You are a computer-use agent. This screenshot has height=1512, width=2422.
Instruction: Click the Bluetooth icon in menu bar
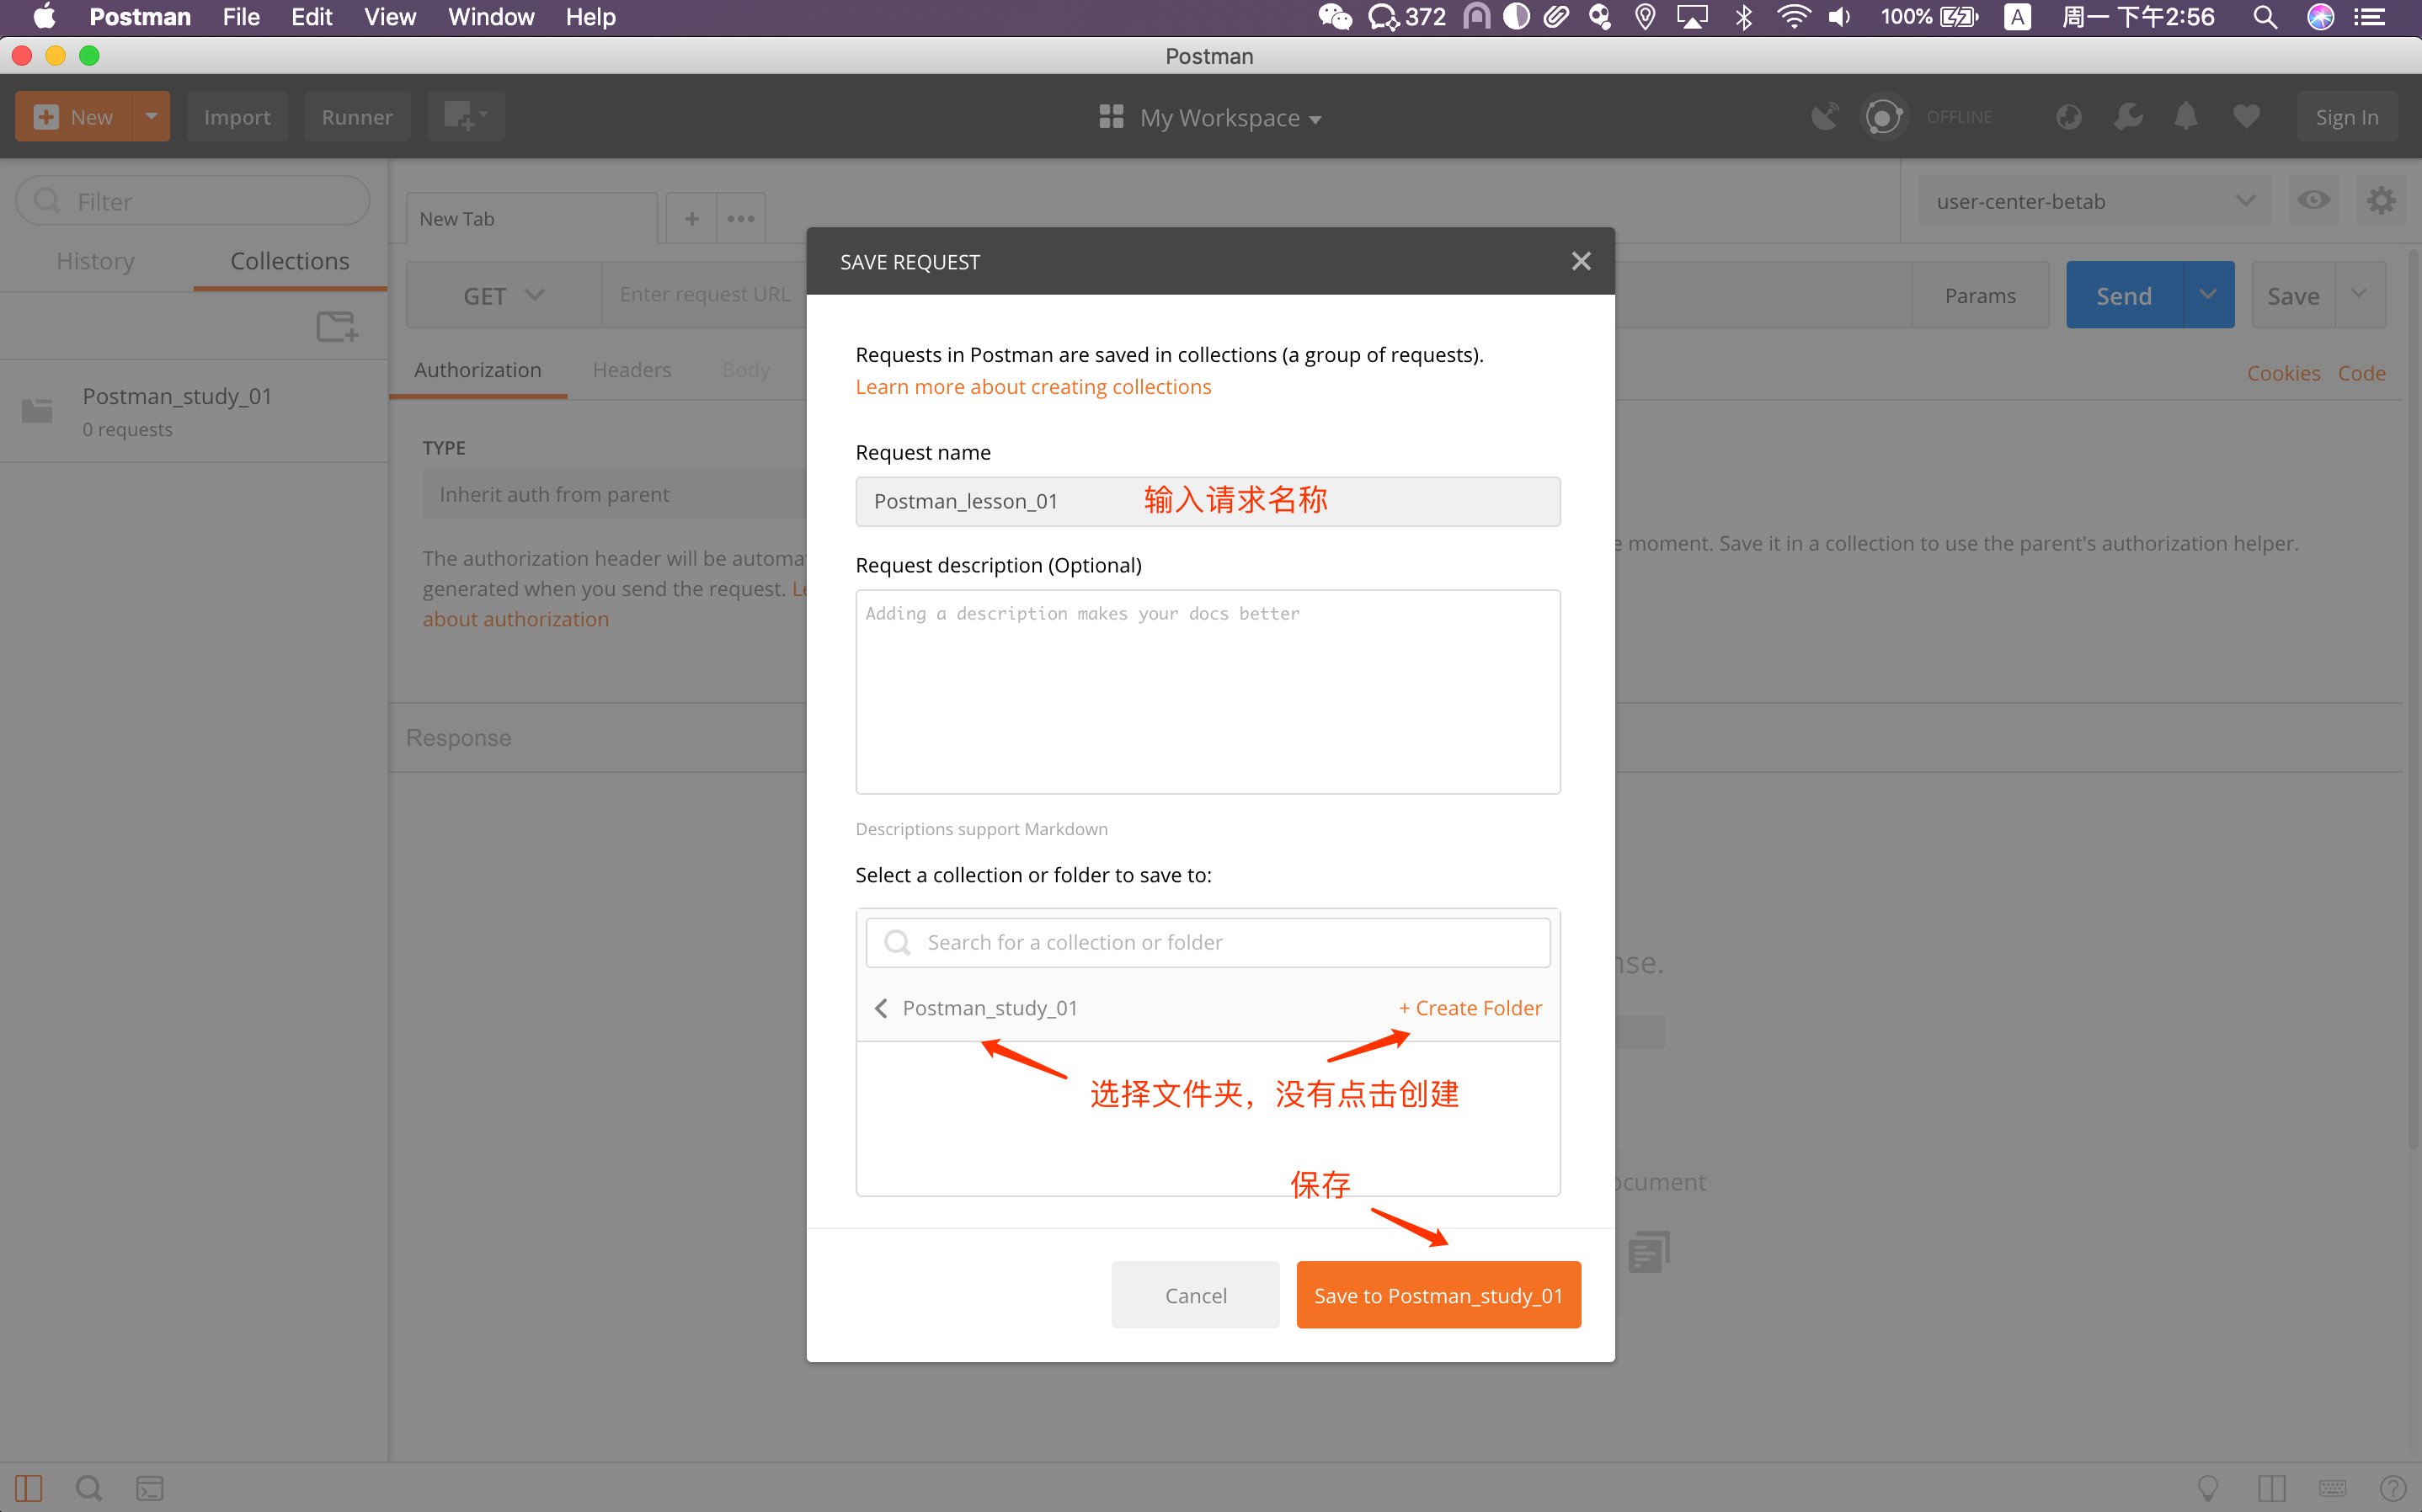coord(1744,17)
